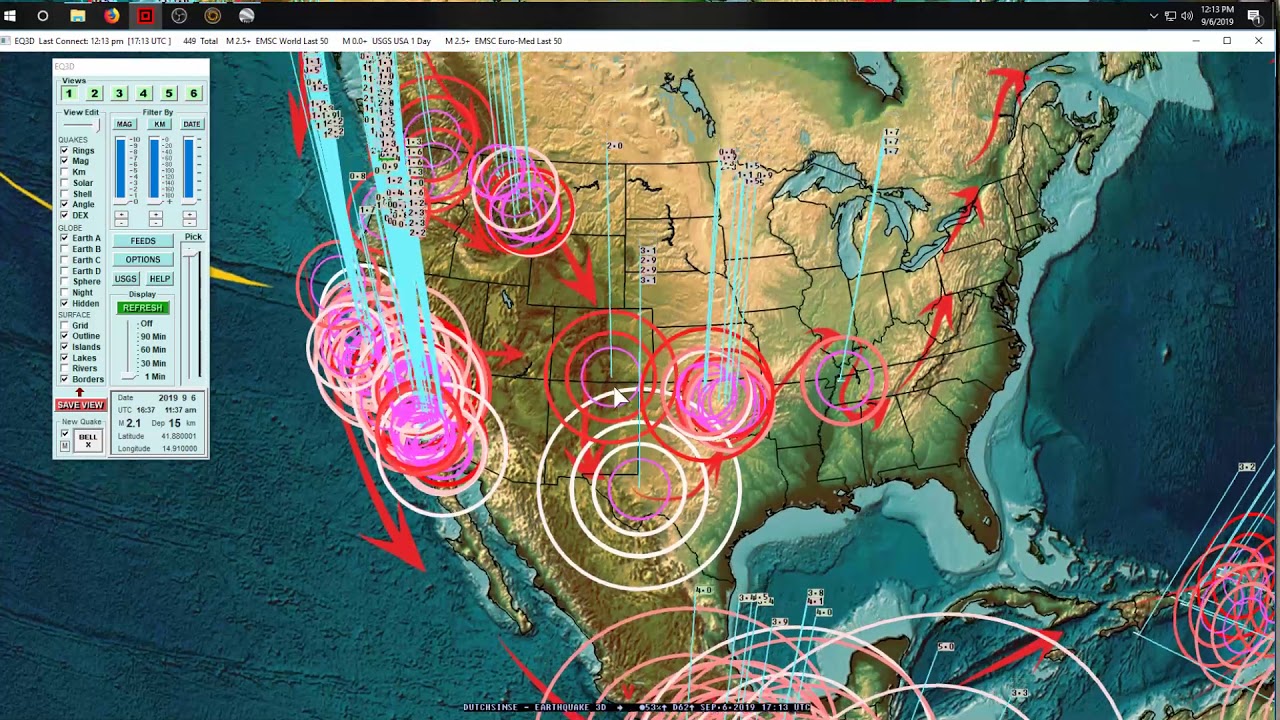The height and width of the screenshot is (720, 1280).
Task: Launch Firefox from the taskbar
Action: coord(111,16)
